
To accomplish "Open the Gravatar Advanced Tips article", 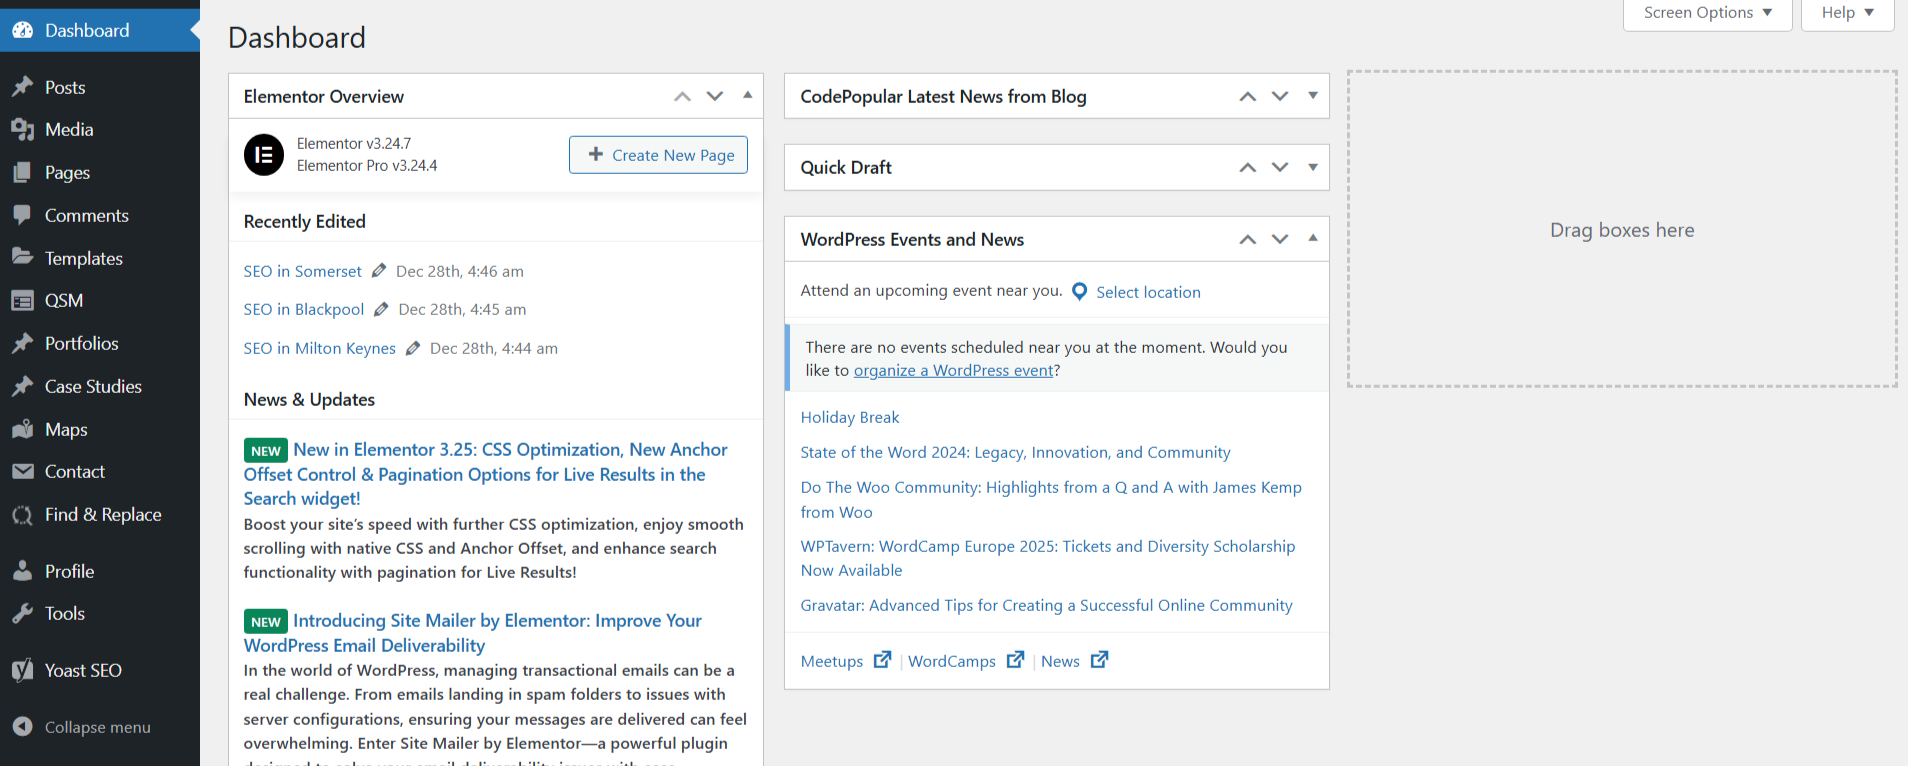I will [x=1046, y=605].
